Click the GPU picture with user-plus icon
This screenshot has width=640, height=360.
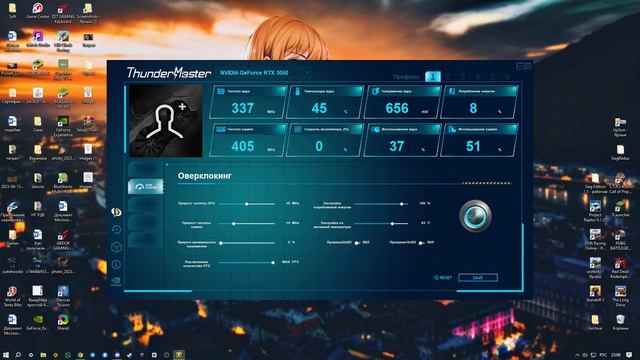pos(165,121)
